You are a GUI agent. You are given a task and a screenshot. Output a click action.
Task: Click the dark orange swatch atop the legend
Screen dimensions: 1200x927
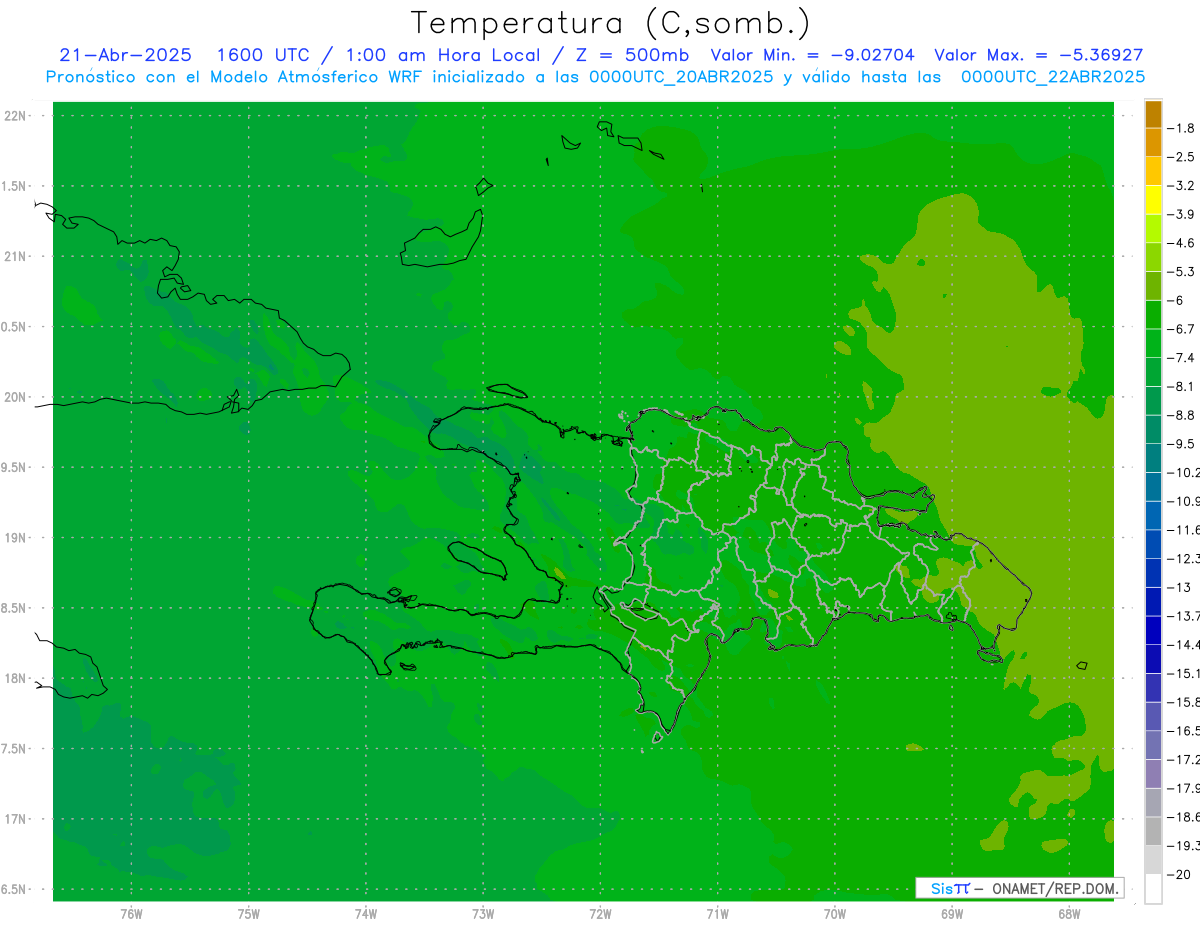[x=1153, y=114]
